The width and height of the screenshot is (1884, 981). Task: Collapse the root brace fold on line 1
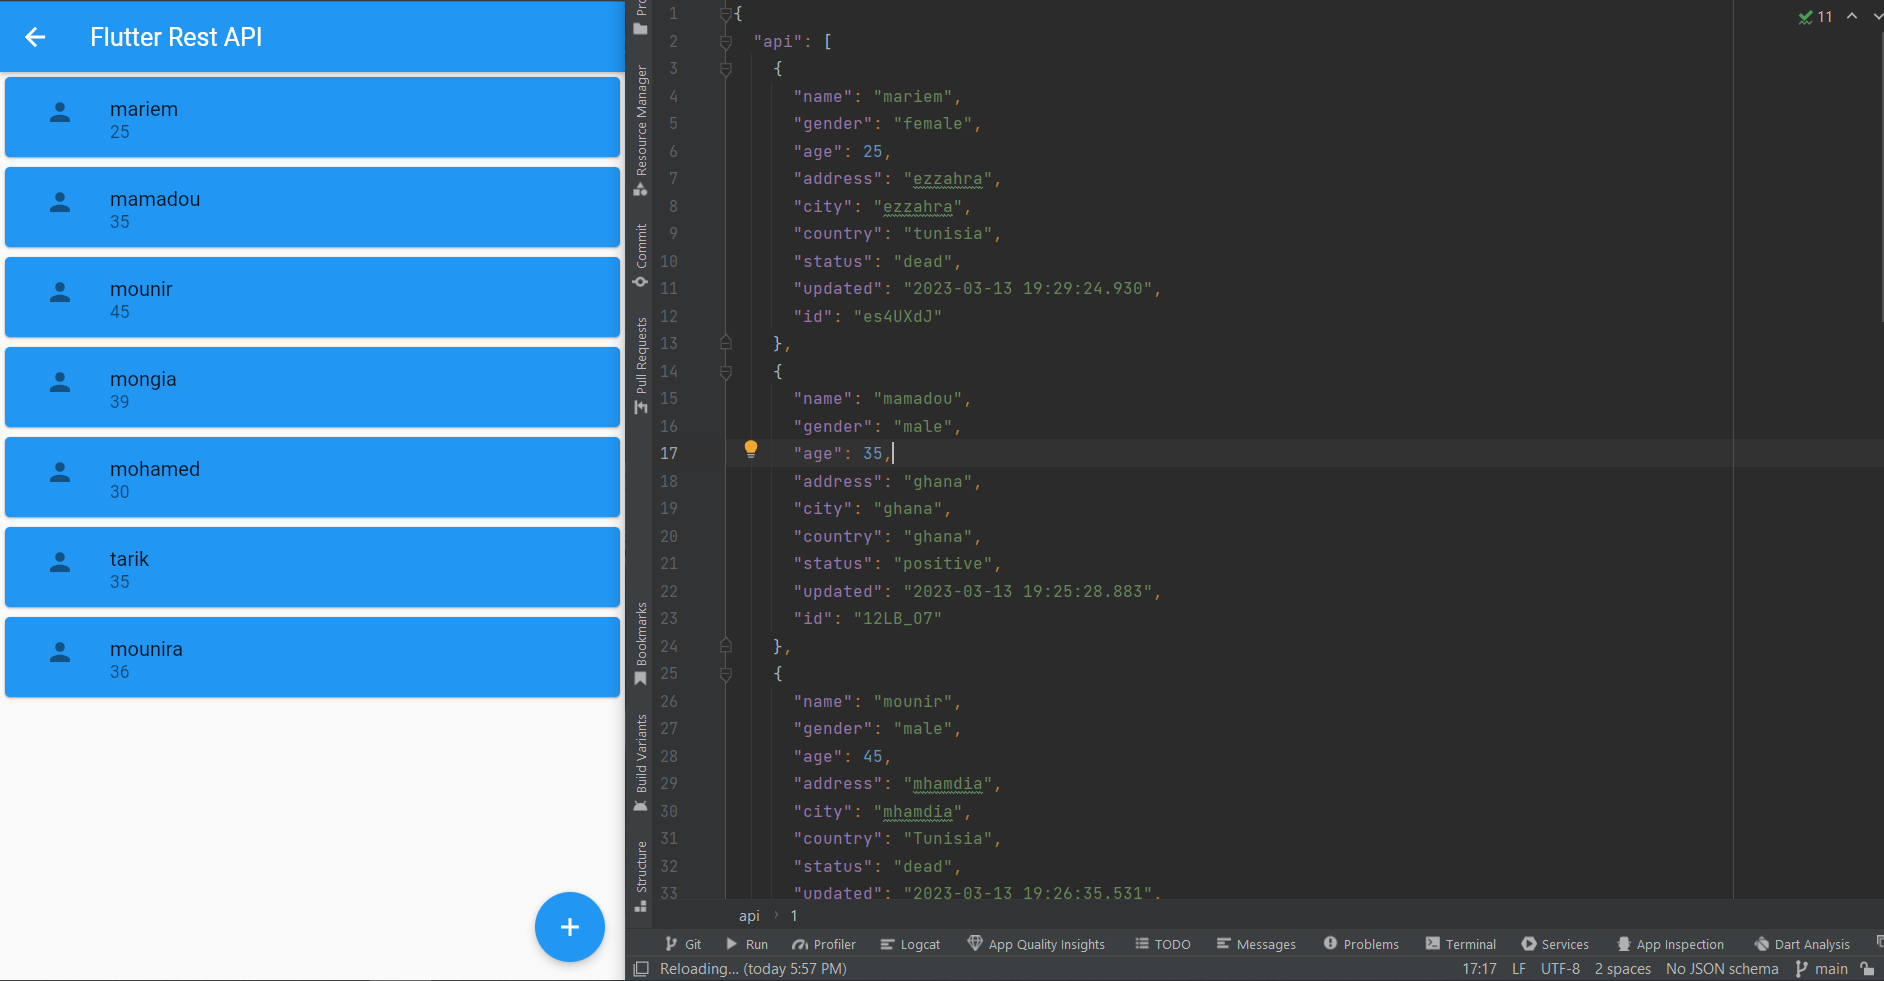click(x=726, y=14)
